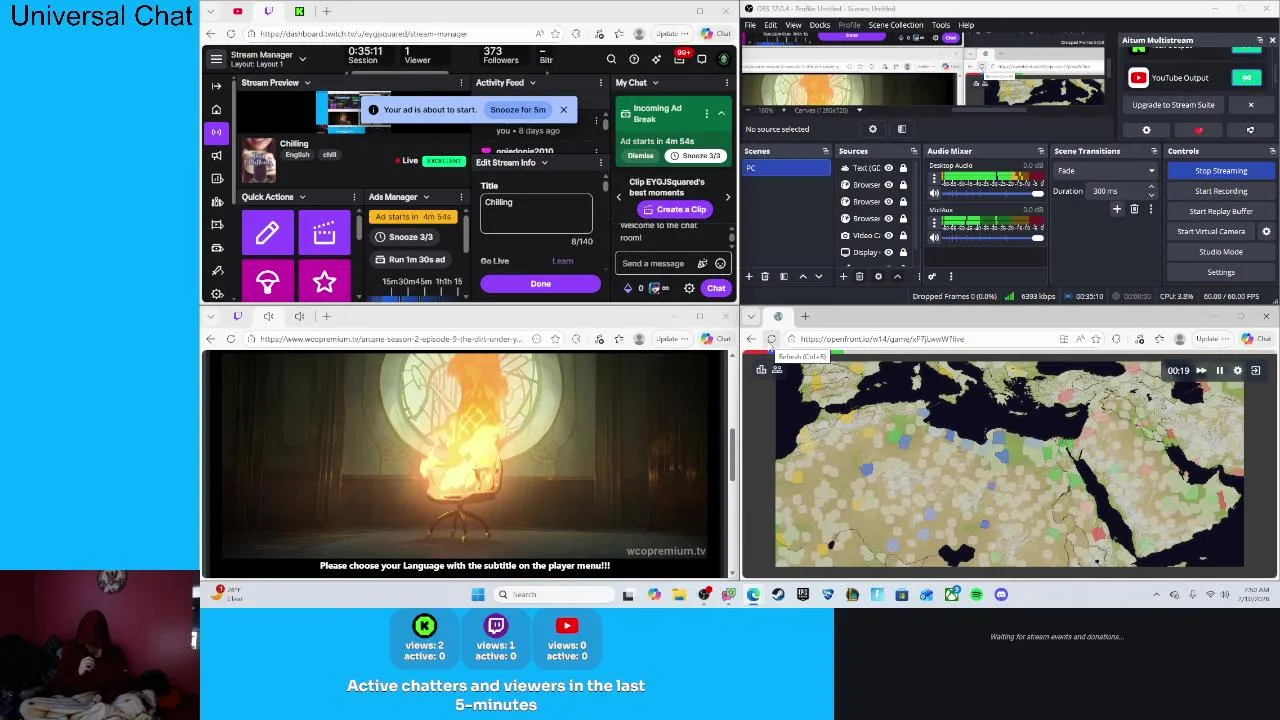The image size is (1280, 720).
Task: Open OBS Edit menu
Action: 771,25
